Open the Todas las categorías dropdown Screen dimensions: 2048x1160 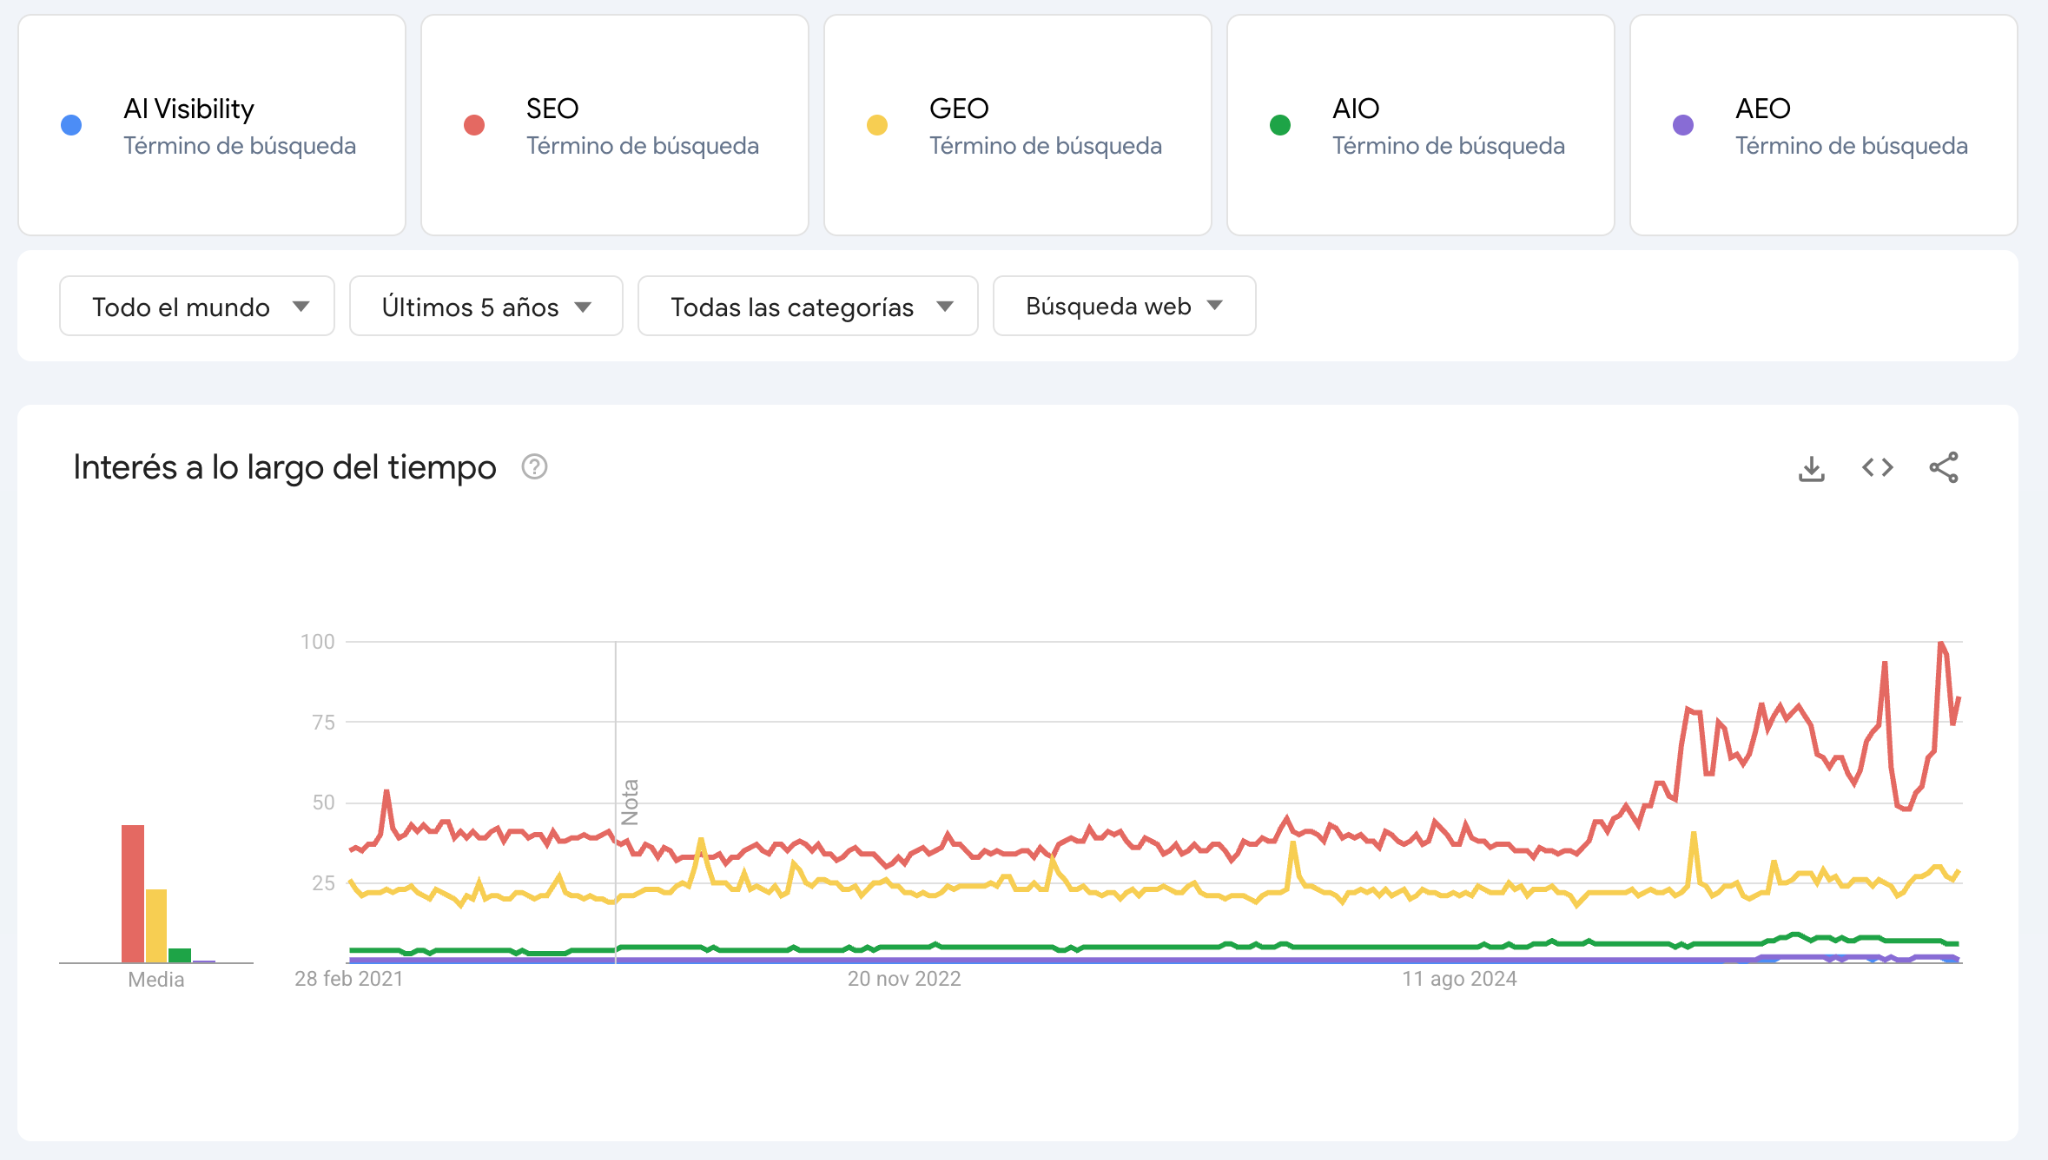[x=808, y=306]
